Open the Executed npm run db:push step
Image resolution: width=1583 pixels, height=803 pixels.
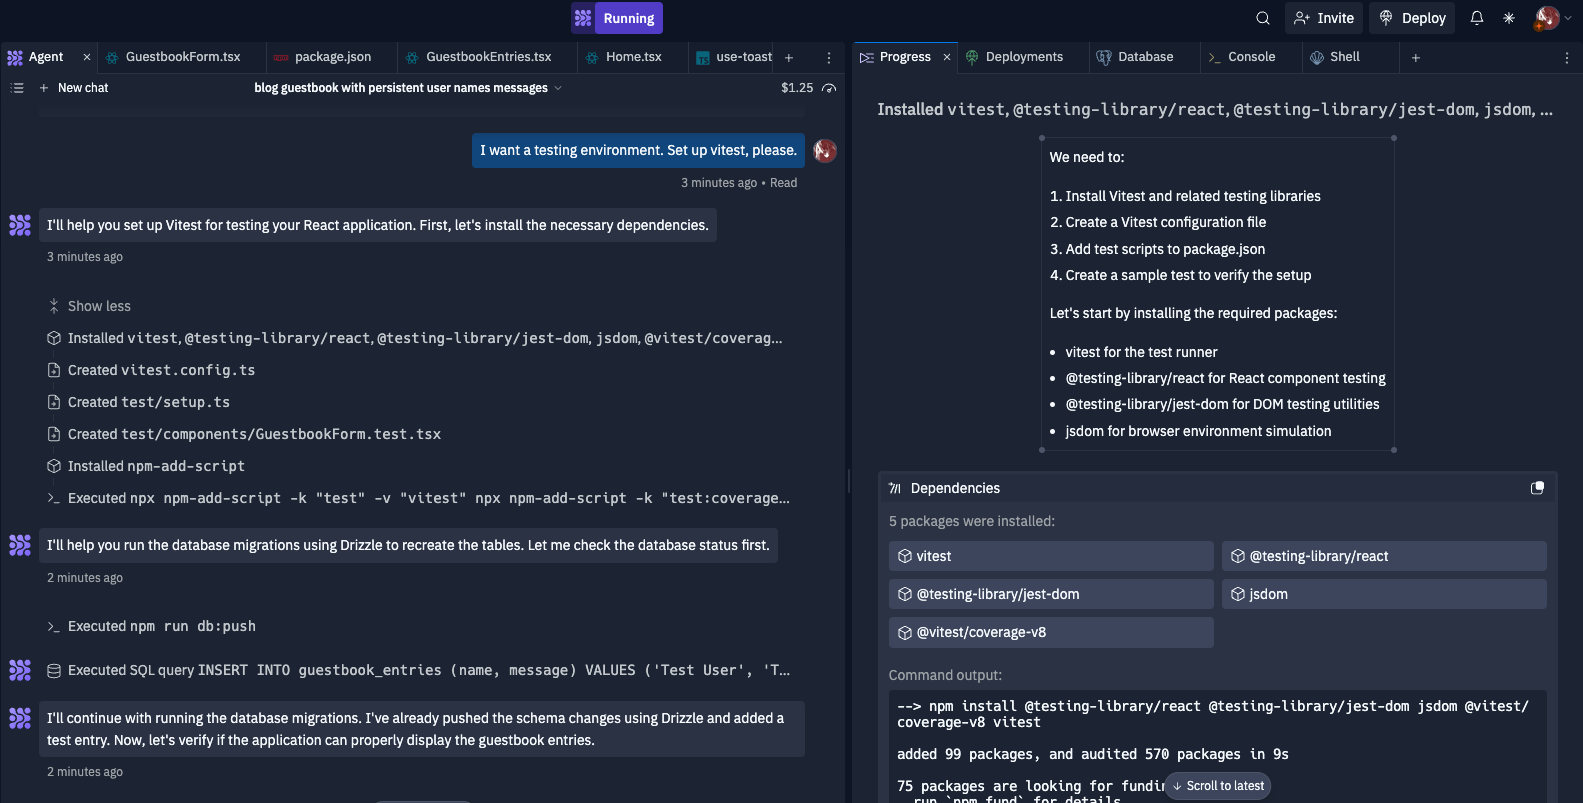151,626
